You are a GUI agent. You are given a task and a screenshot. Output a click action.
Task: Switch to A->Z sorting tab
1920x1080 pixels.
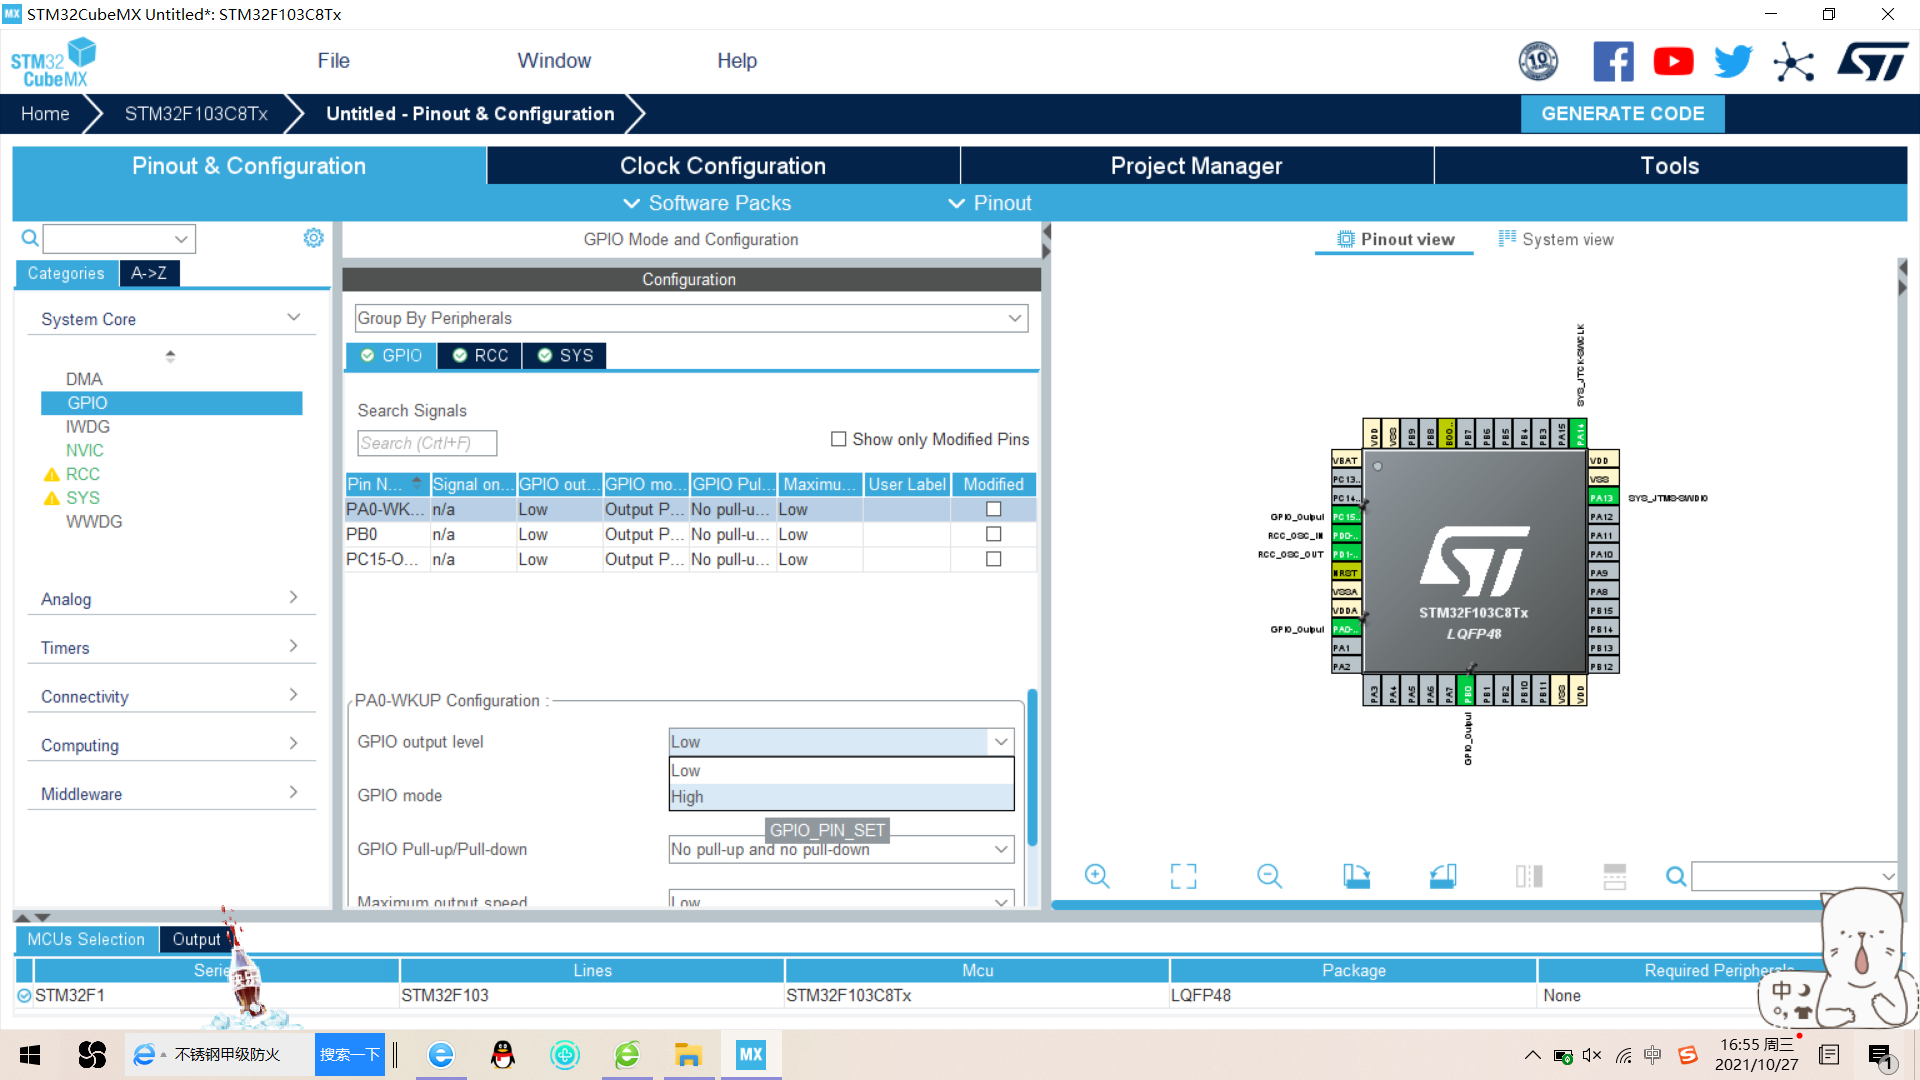point(149,273)
